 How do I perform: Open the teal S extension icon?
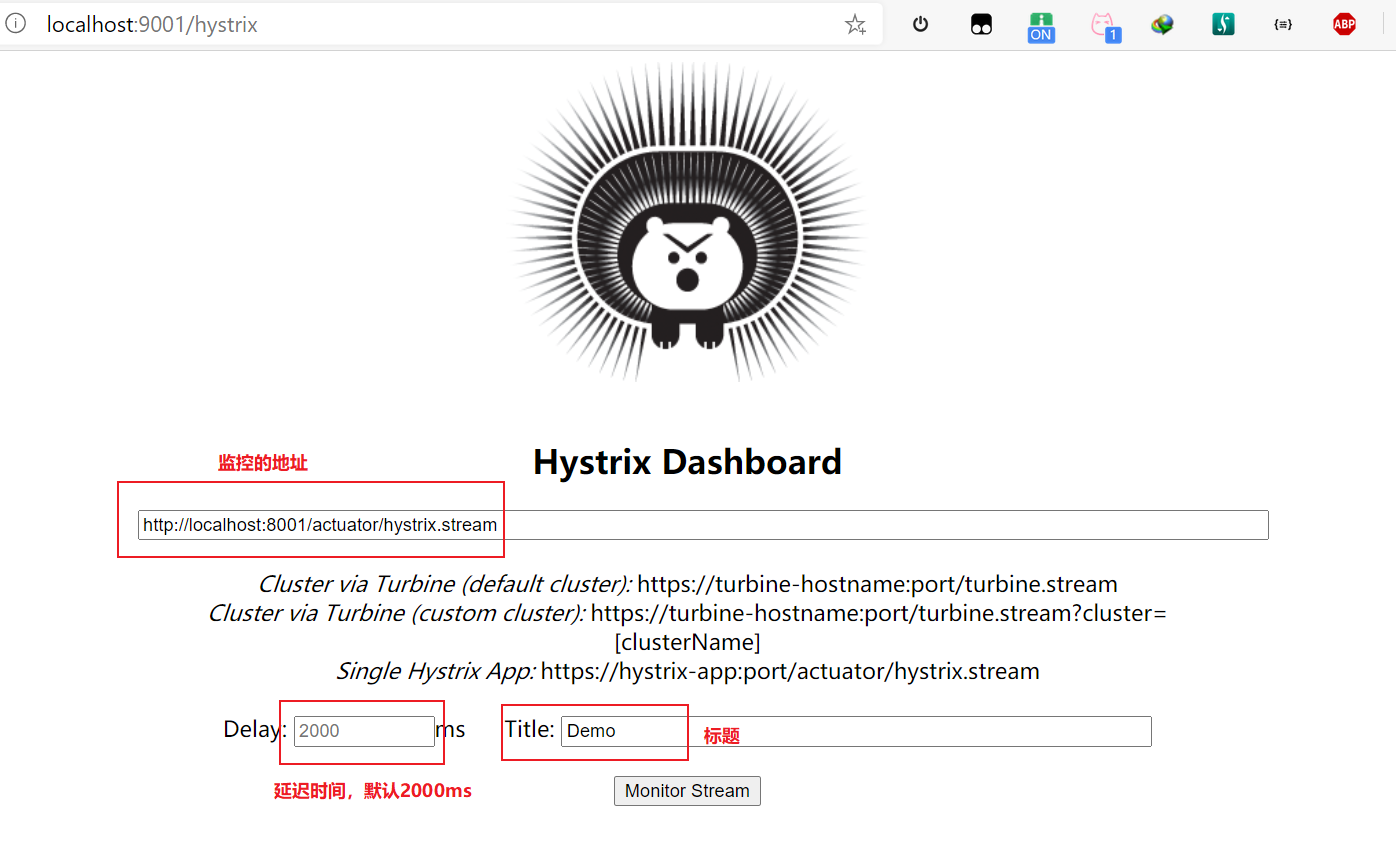point(1223,25)
